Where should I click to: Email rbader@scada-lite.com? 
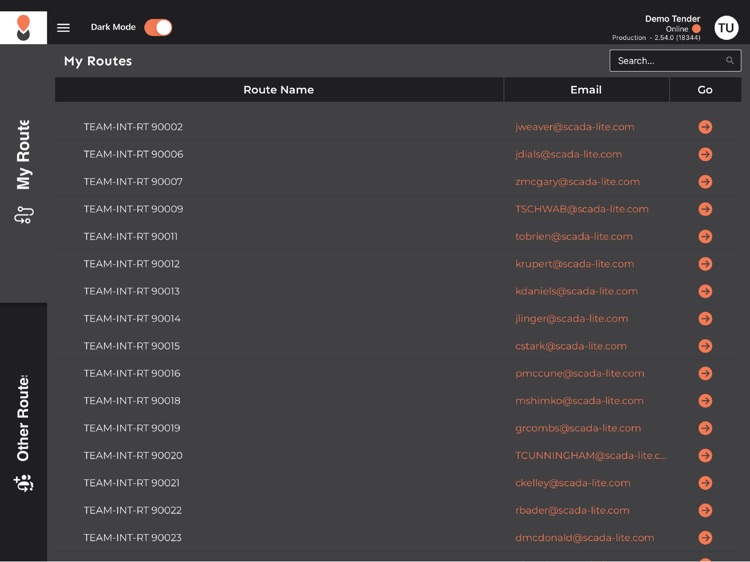[x=572, y=510]
